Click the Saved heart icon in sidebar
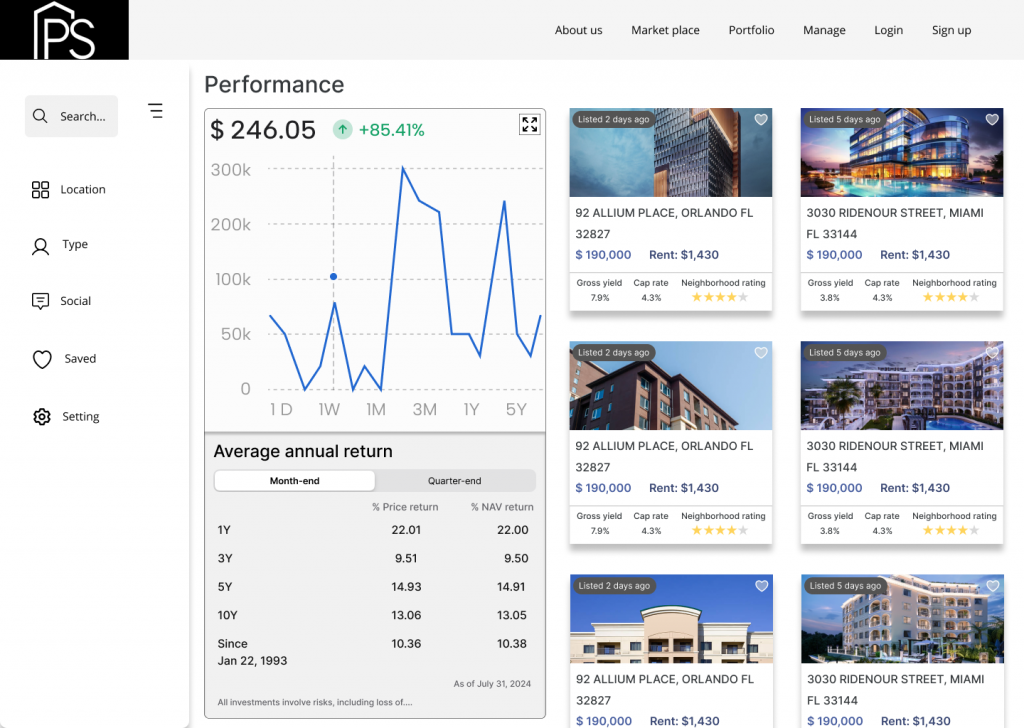Screen dimensions: 1024x728 click(42, 359)
